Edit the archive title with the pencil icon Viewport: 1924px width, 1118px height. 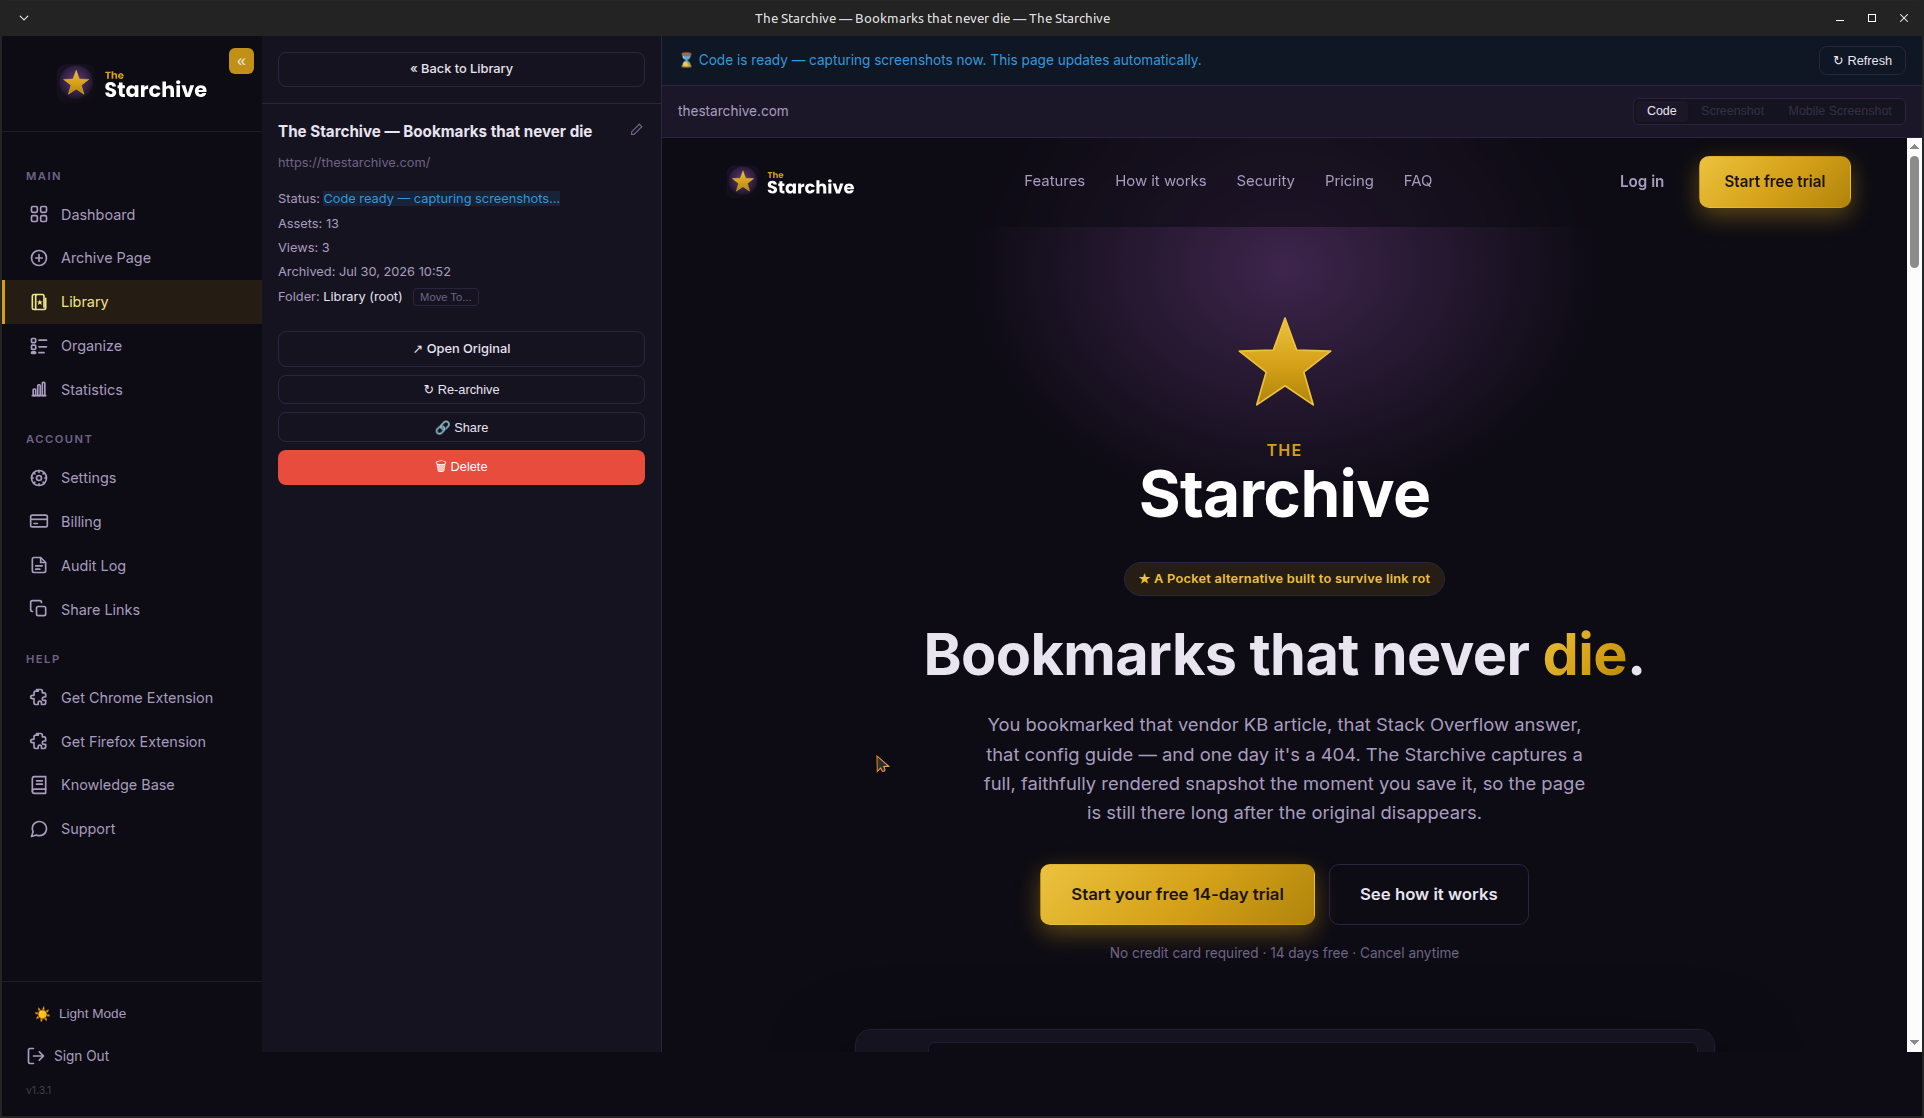tap(636, 130)
